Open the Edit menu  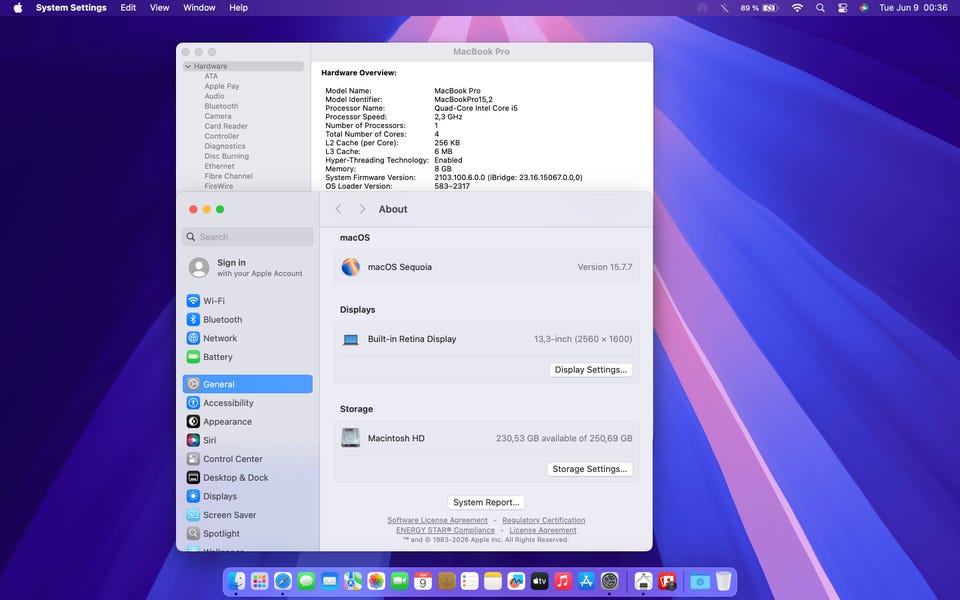point(128,8)
